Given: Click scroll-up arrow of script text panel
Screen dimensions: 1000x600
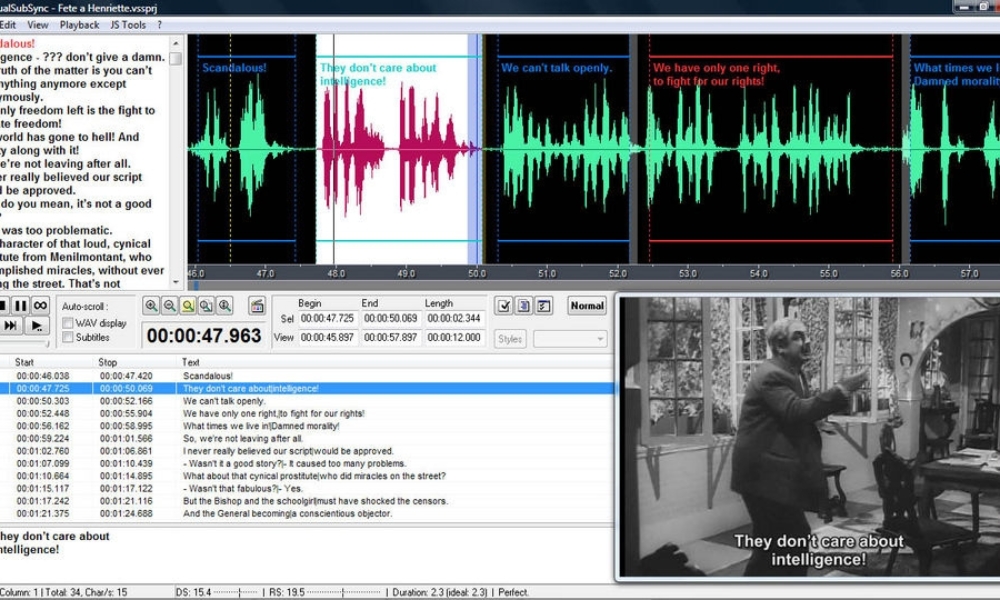Looking at the screenshot, I should pos(176,43).
